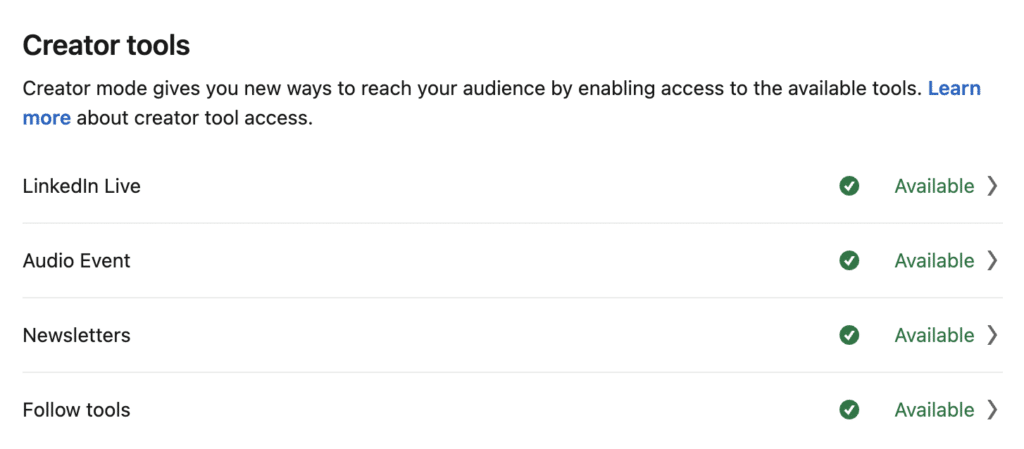Open Audio Event details via its chevron
The height and width of the screenshot is (449, 1024).
992,260
